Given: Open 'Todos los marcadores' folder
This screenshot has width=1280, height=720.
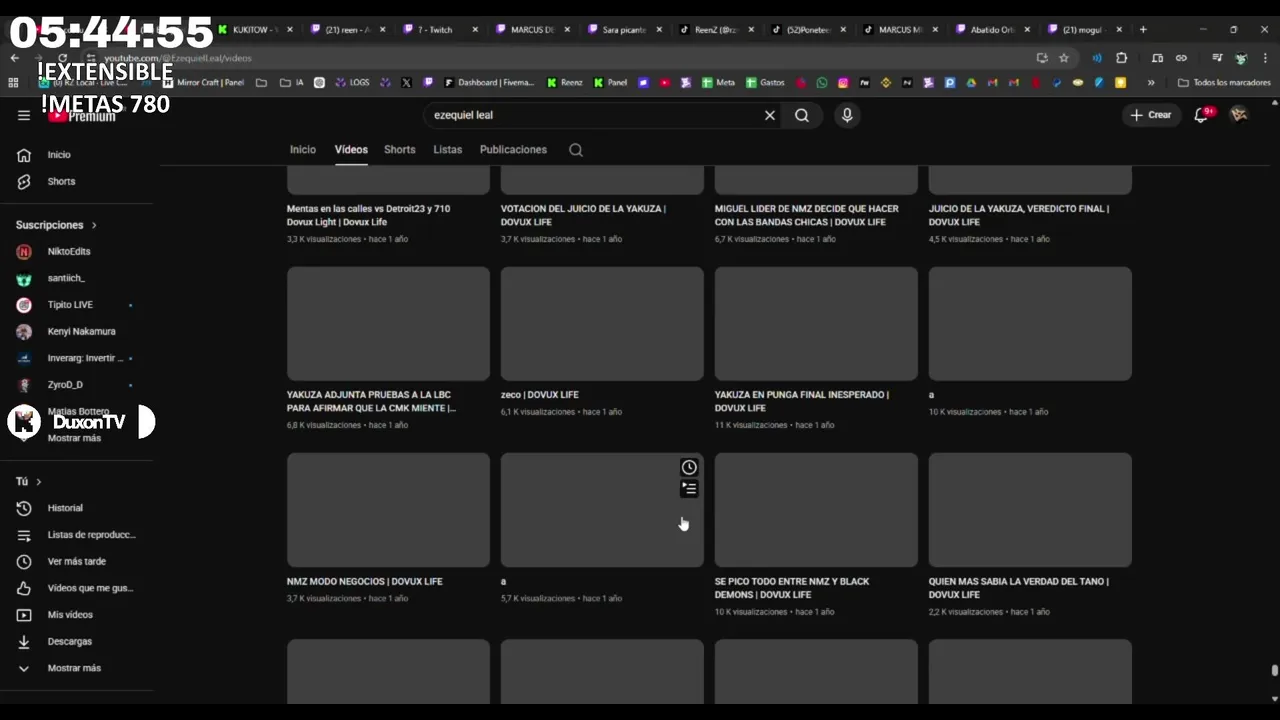Looking at the screenshot, I should tap(1224, 83).
